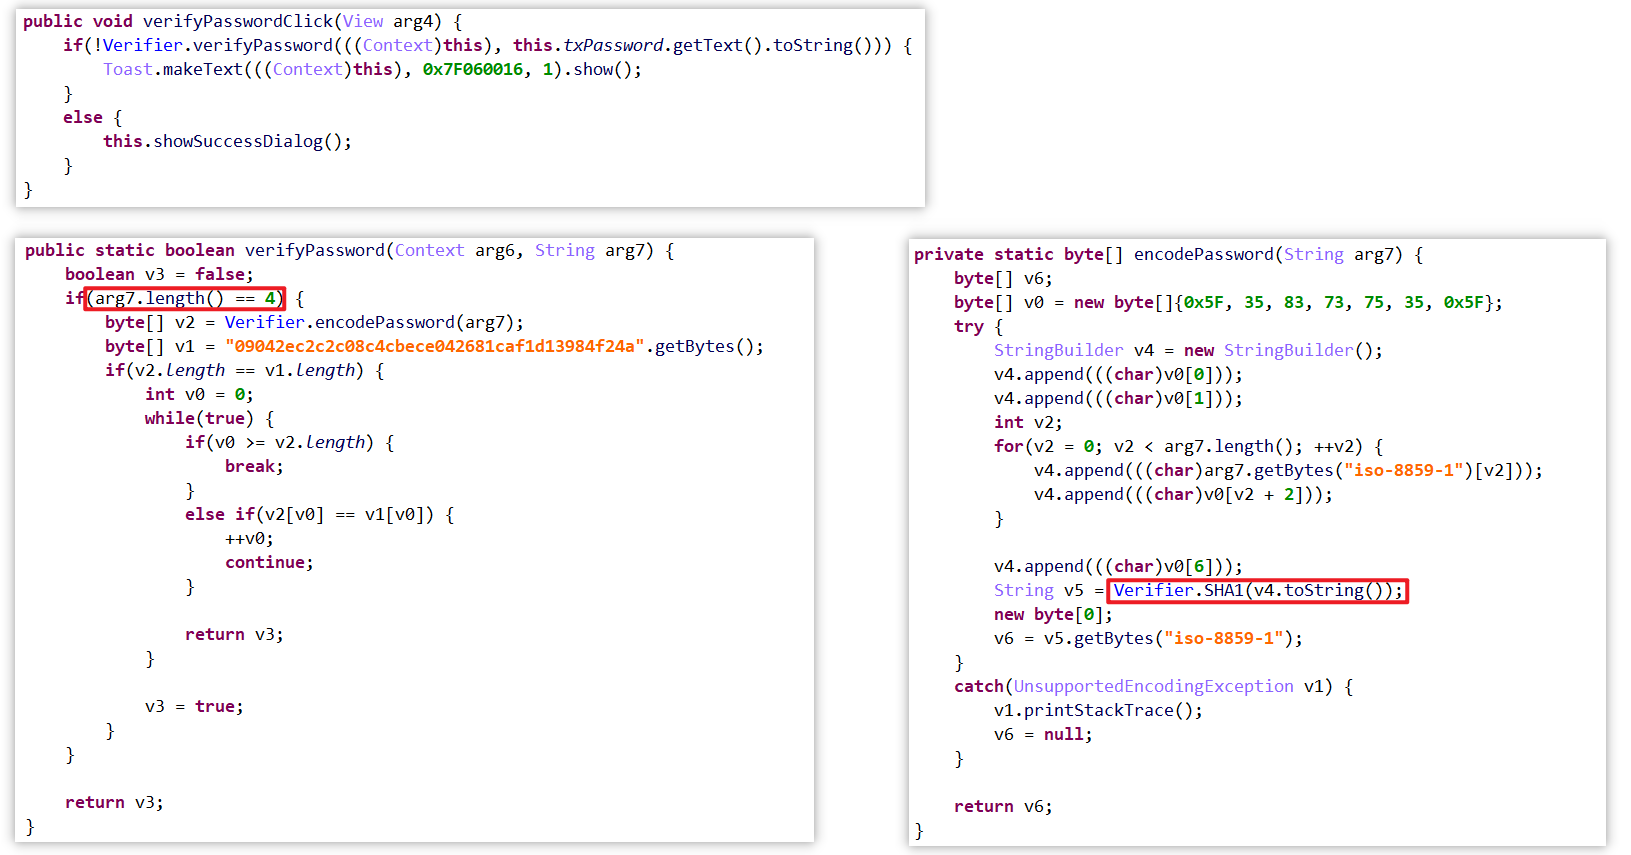The height and width of the screenshot is (855, 1631).
Task: Click the v4.append(((char)v0[v2 + 2])) line
Action: tap(1184, 494)
